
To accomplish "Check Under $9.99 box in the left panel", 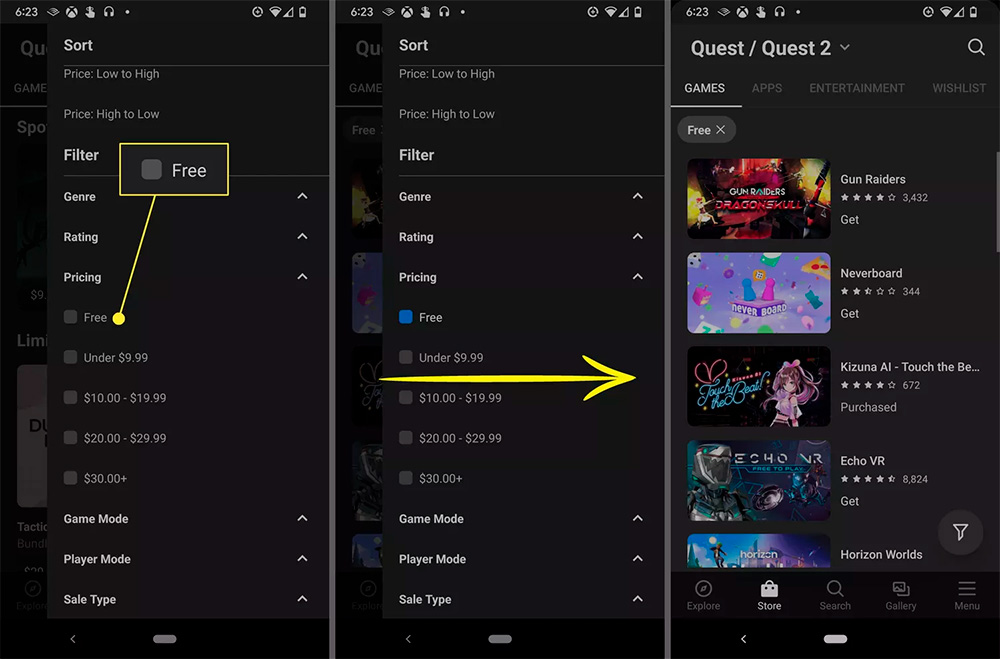I will (x=70, y=357).
